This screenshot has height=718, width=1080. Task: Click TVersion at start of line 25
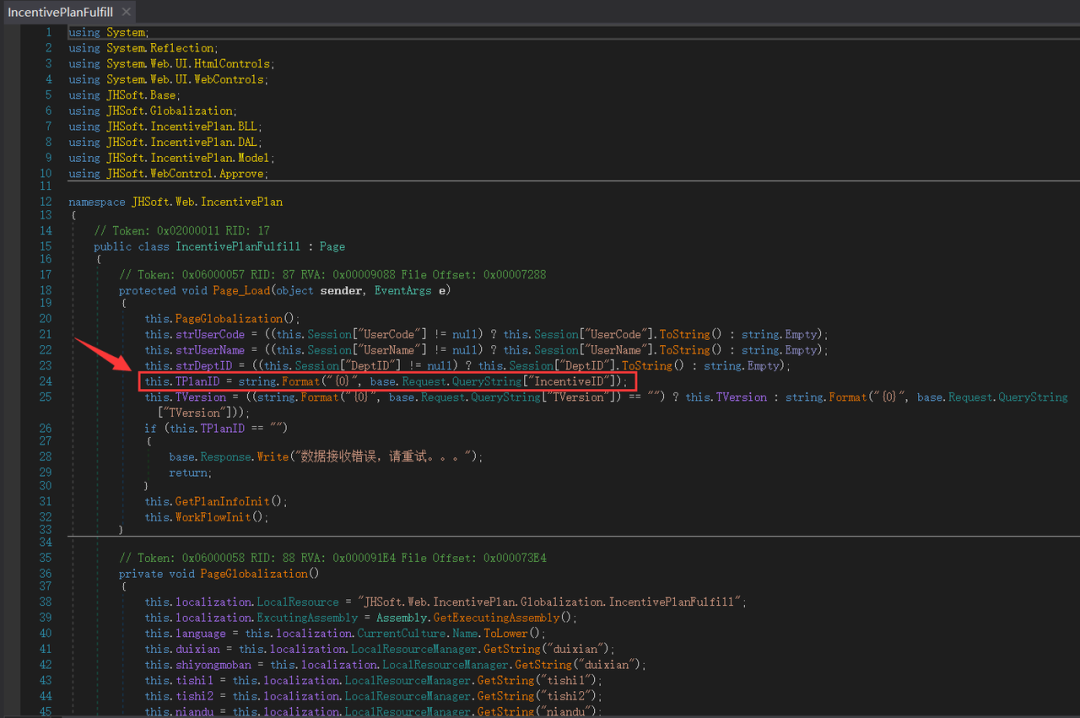click(200, 398)
